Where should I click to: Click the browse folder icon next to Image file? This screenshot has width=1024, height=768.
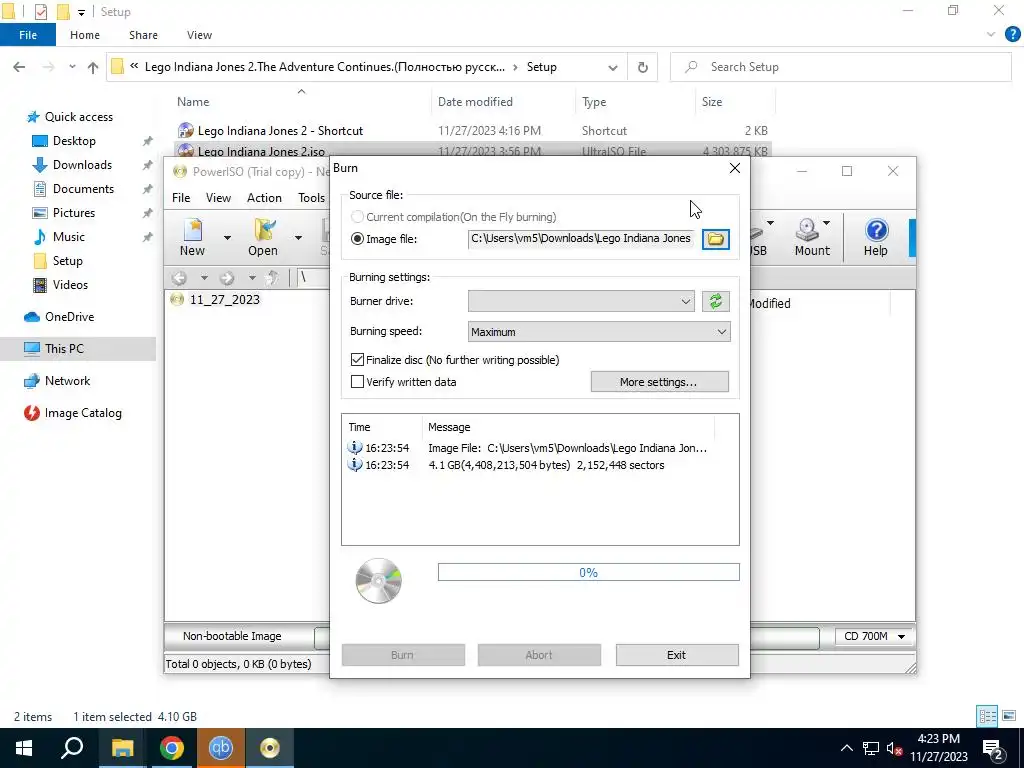click(x=715, y=239)
